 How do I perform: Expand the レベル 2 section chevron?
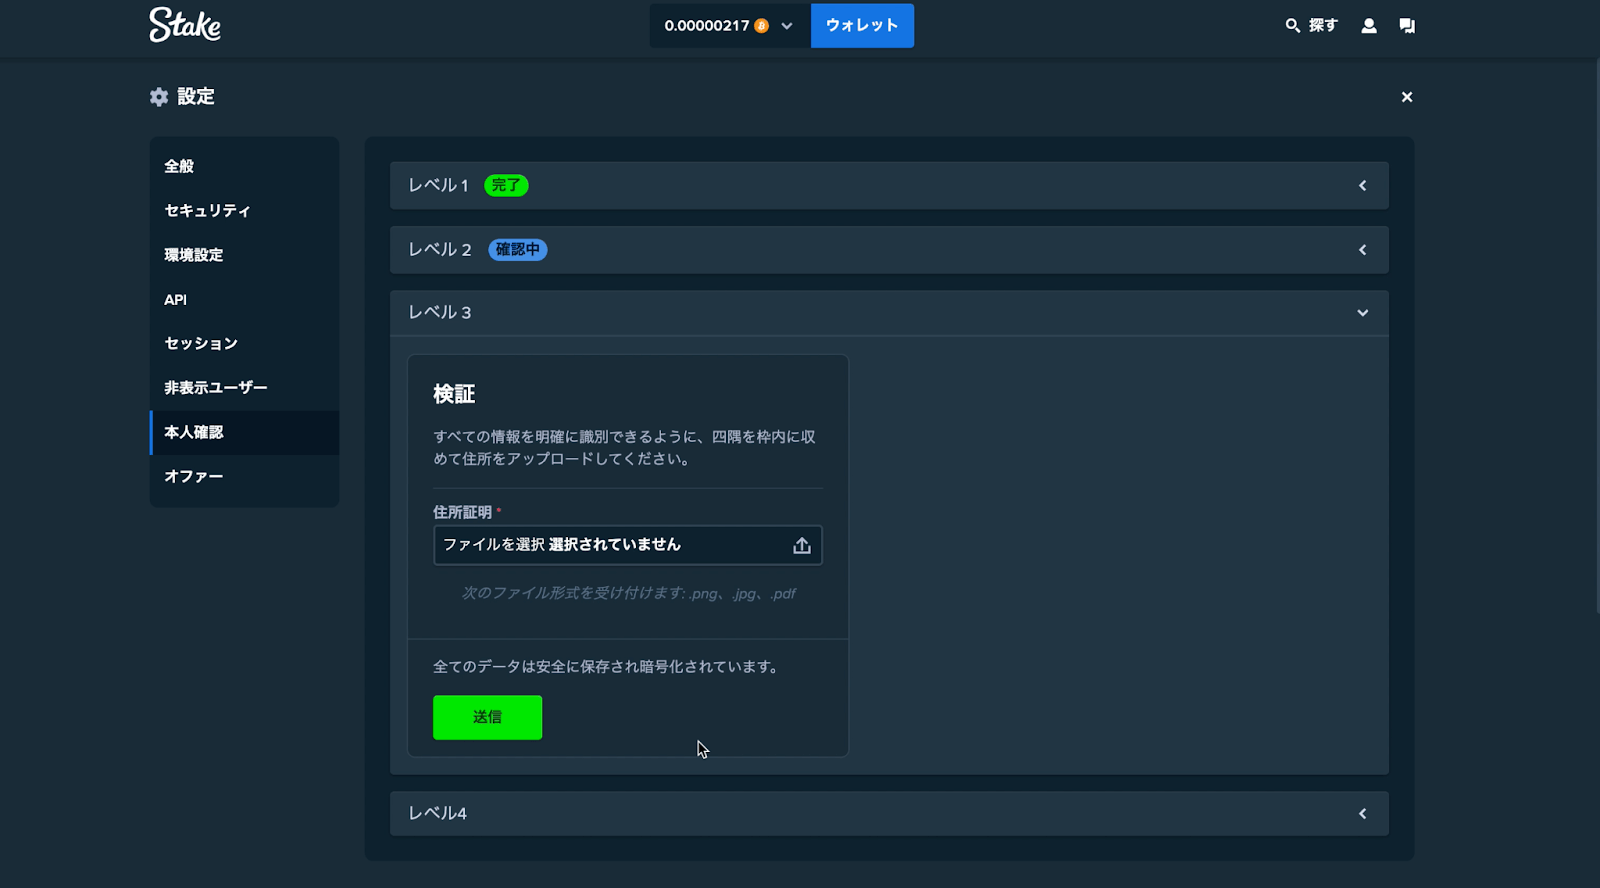[x=1362, y=250]
